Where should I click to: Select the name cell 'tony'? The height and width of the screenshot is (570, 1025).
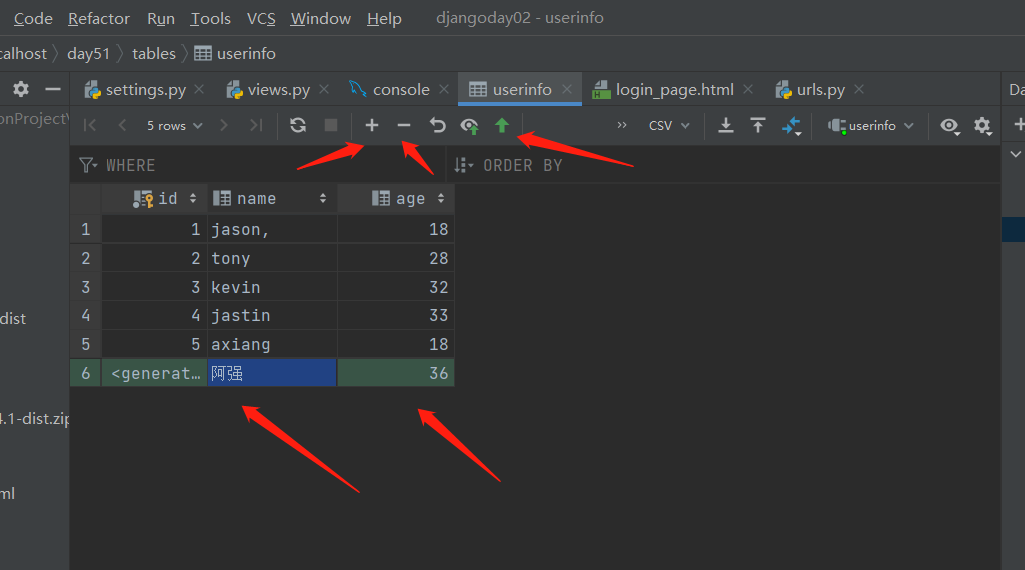[272, 258]
